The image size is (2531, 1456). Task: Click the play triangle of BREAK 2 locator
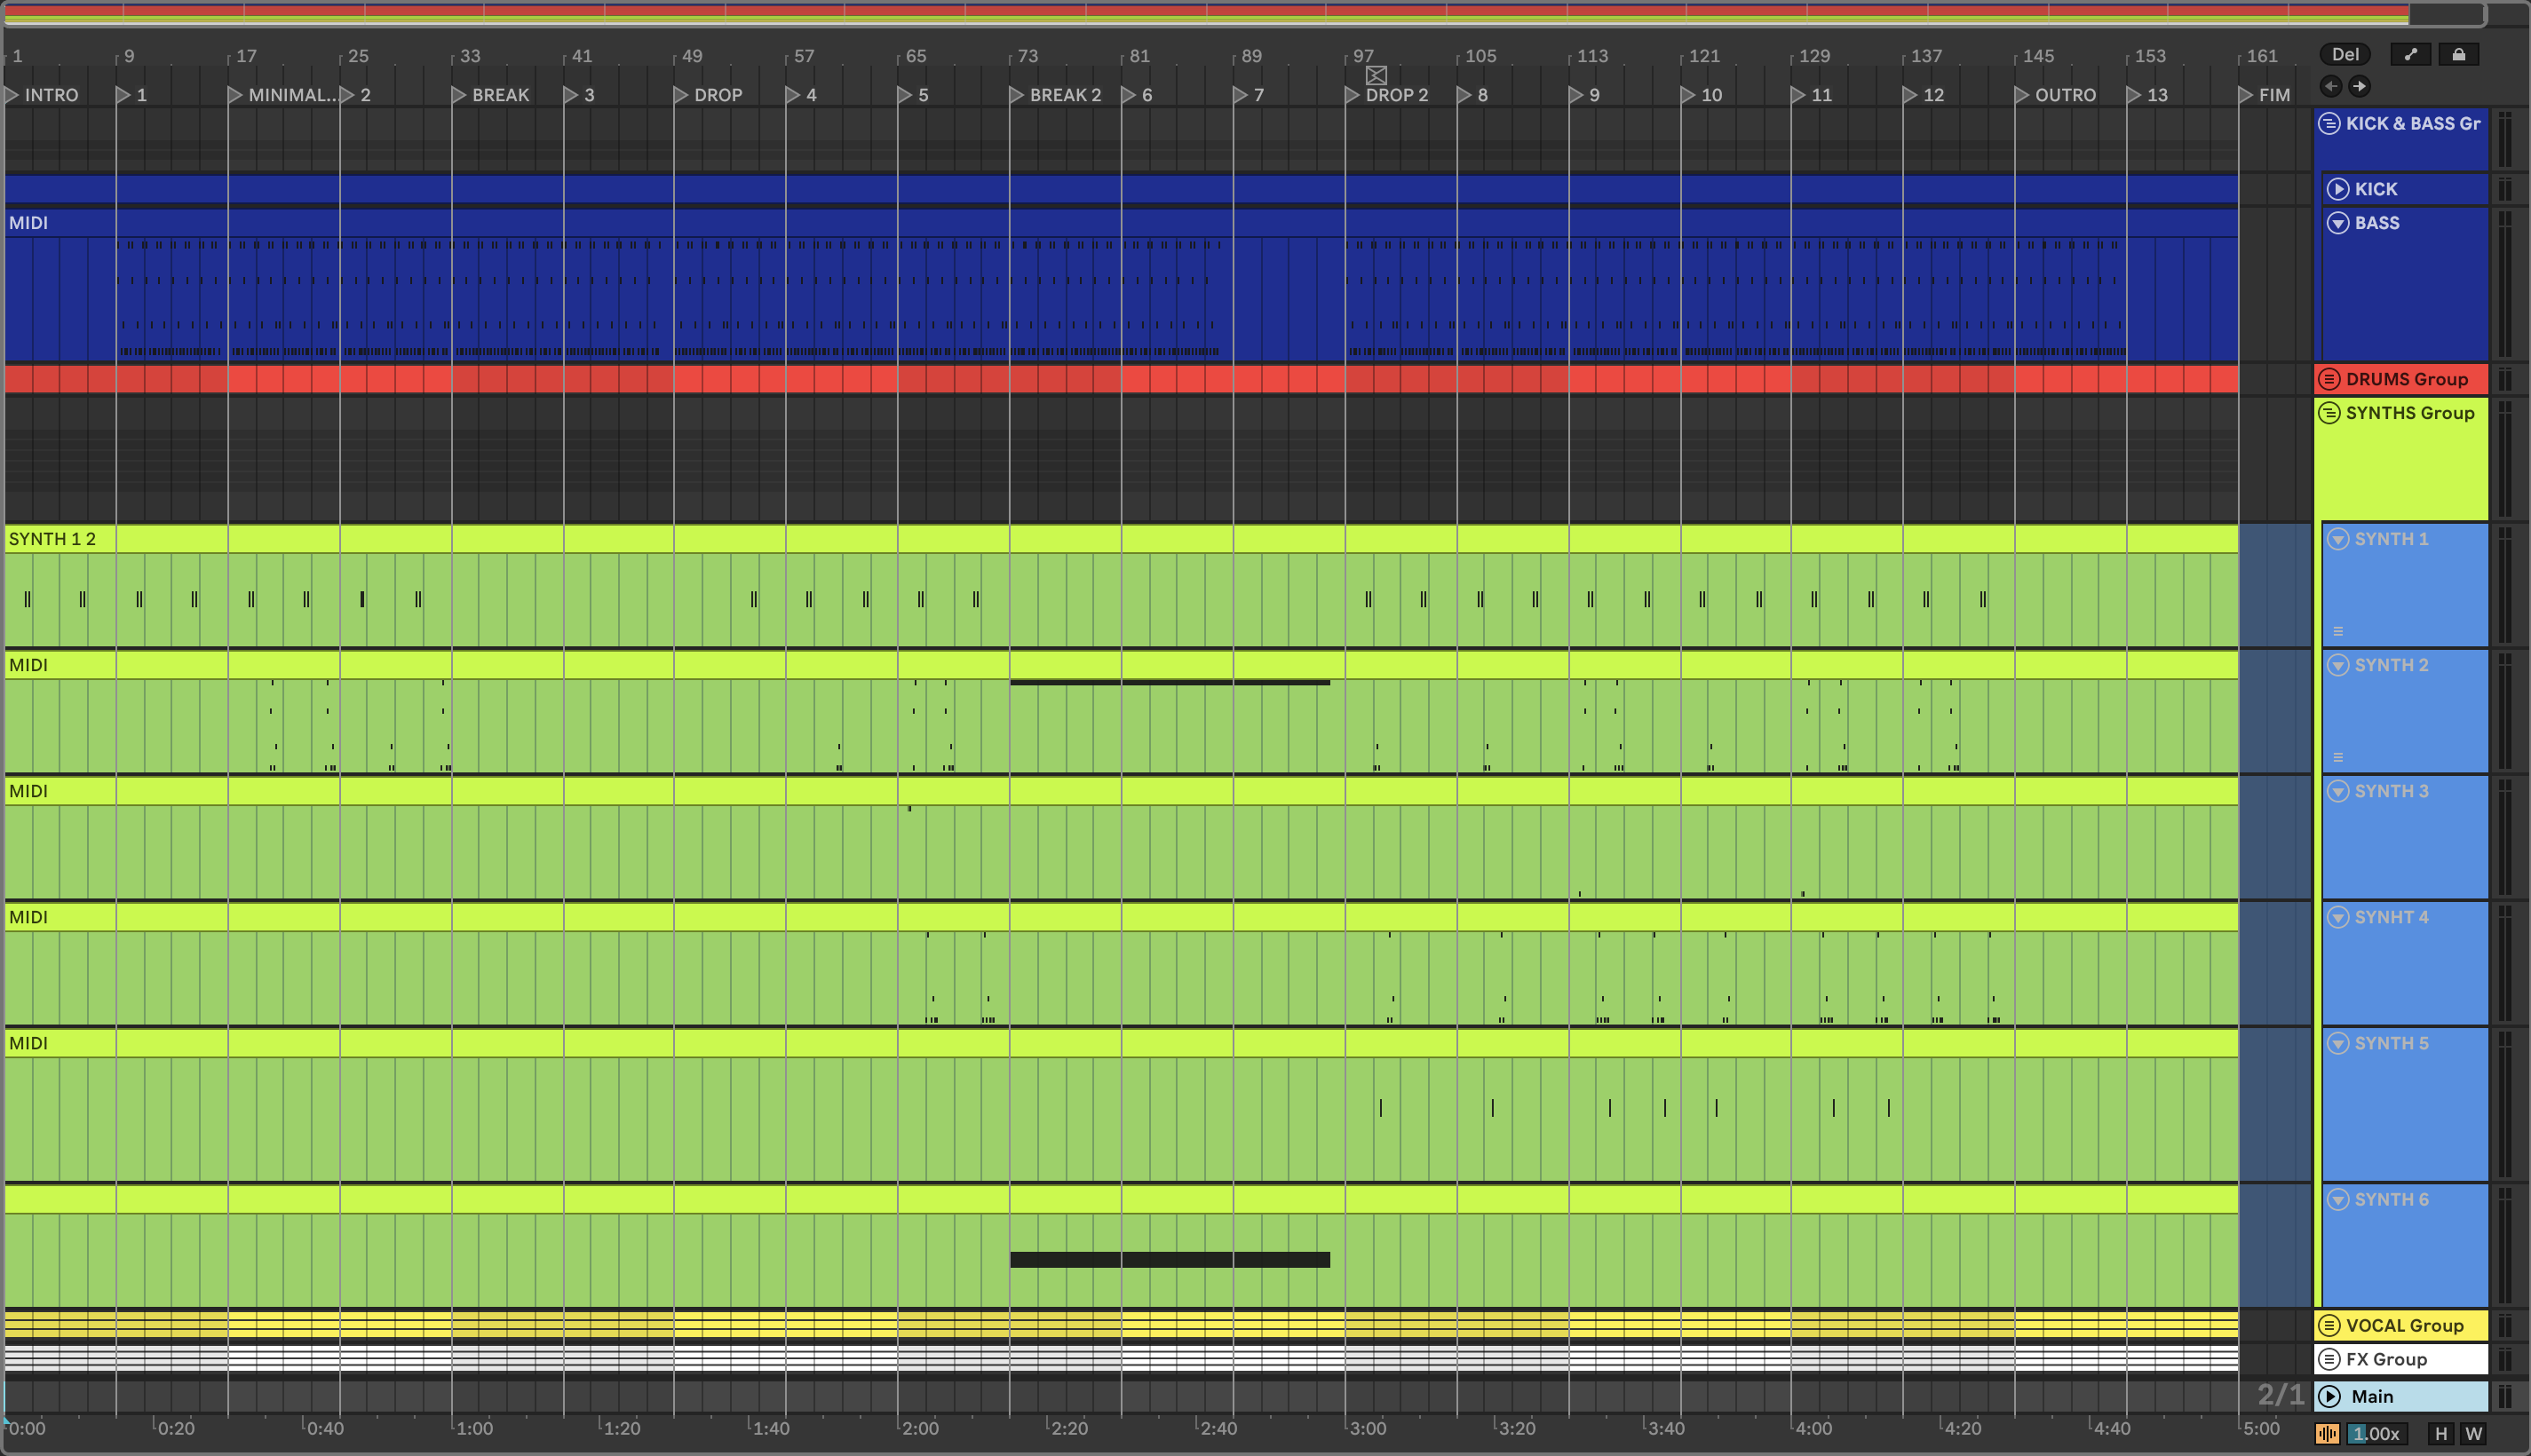pyautogui.click(x=1017, y=95)
